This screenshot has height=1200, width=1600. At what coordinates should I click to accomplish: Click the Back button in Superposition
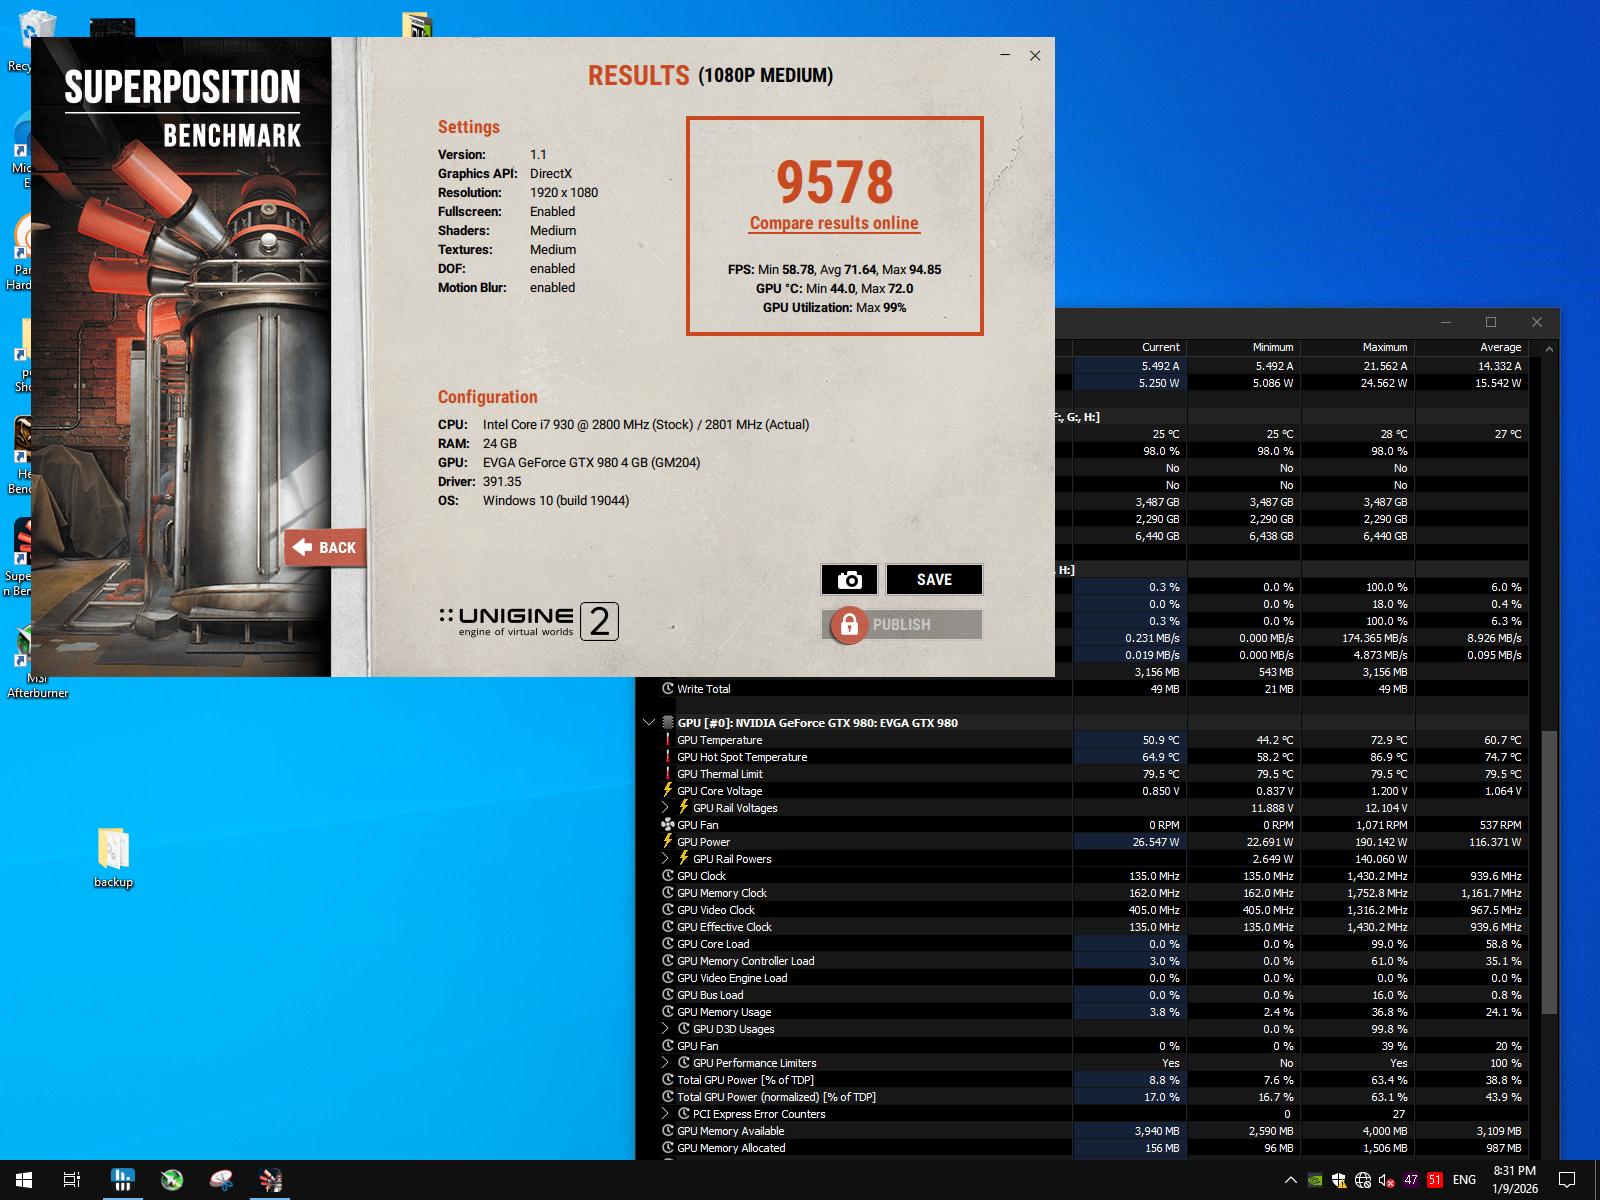(x=325, y=548)
